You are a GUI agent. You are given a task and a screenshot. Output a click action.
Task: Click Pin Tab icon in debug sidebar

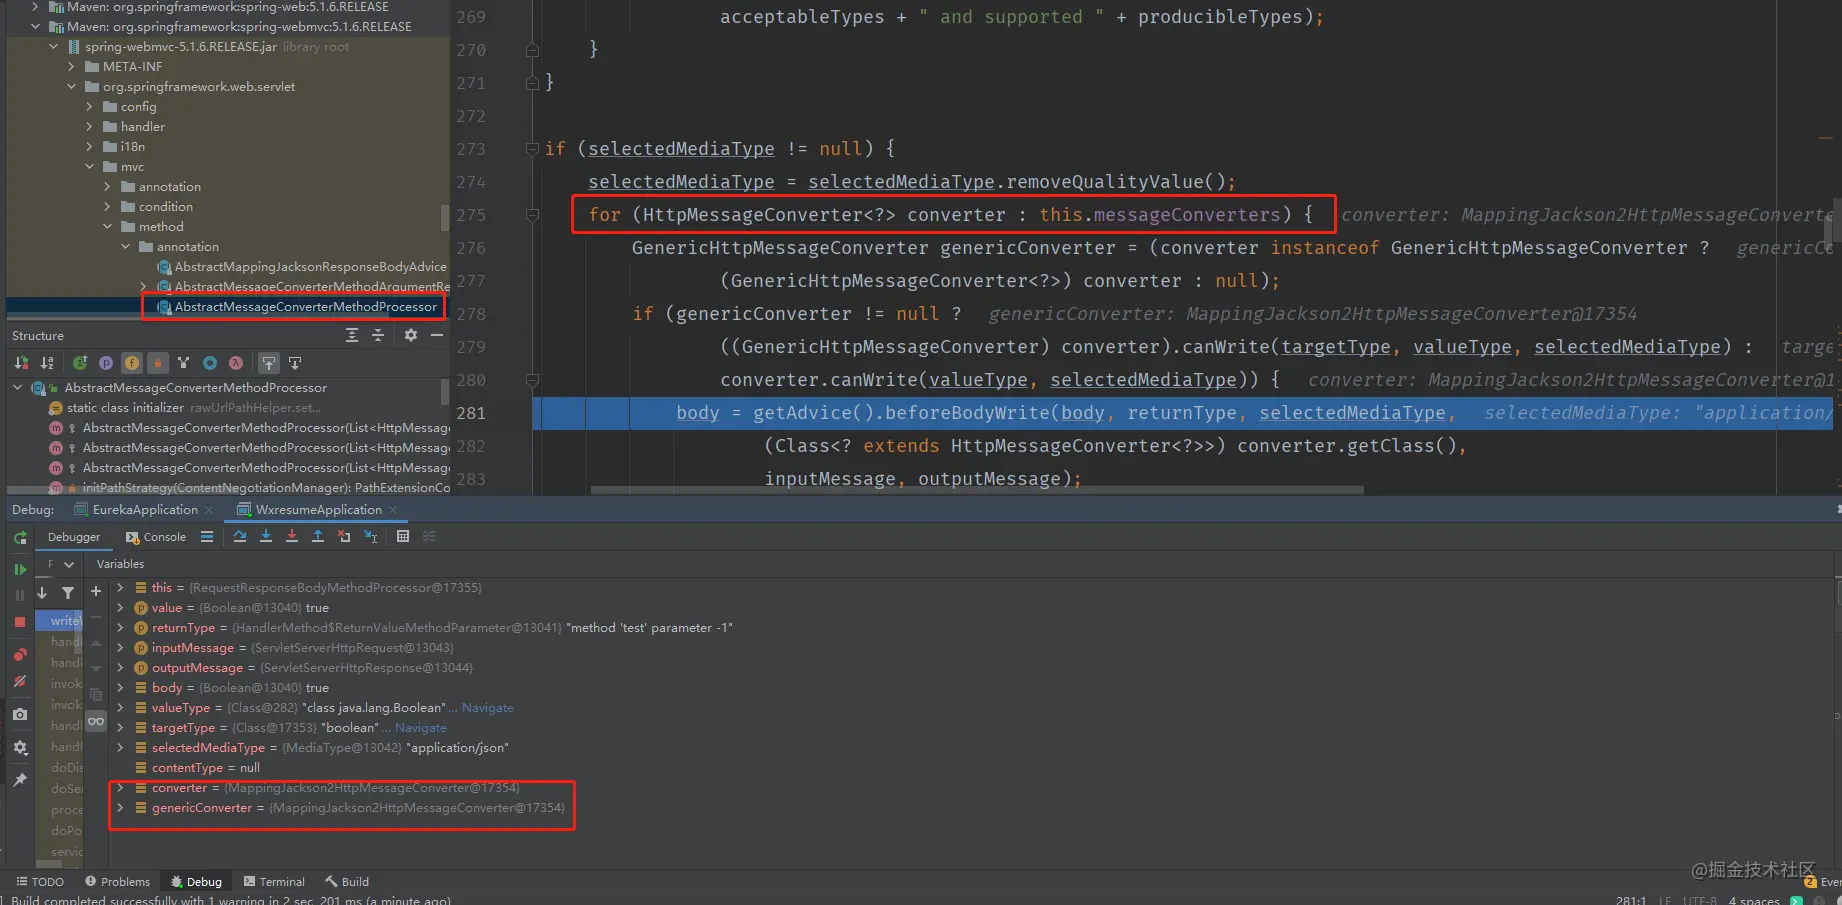point(20,780)
